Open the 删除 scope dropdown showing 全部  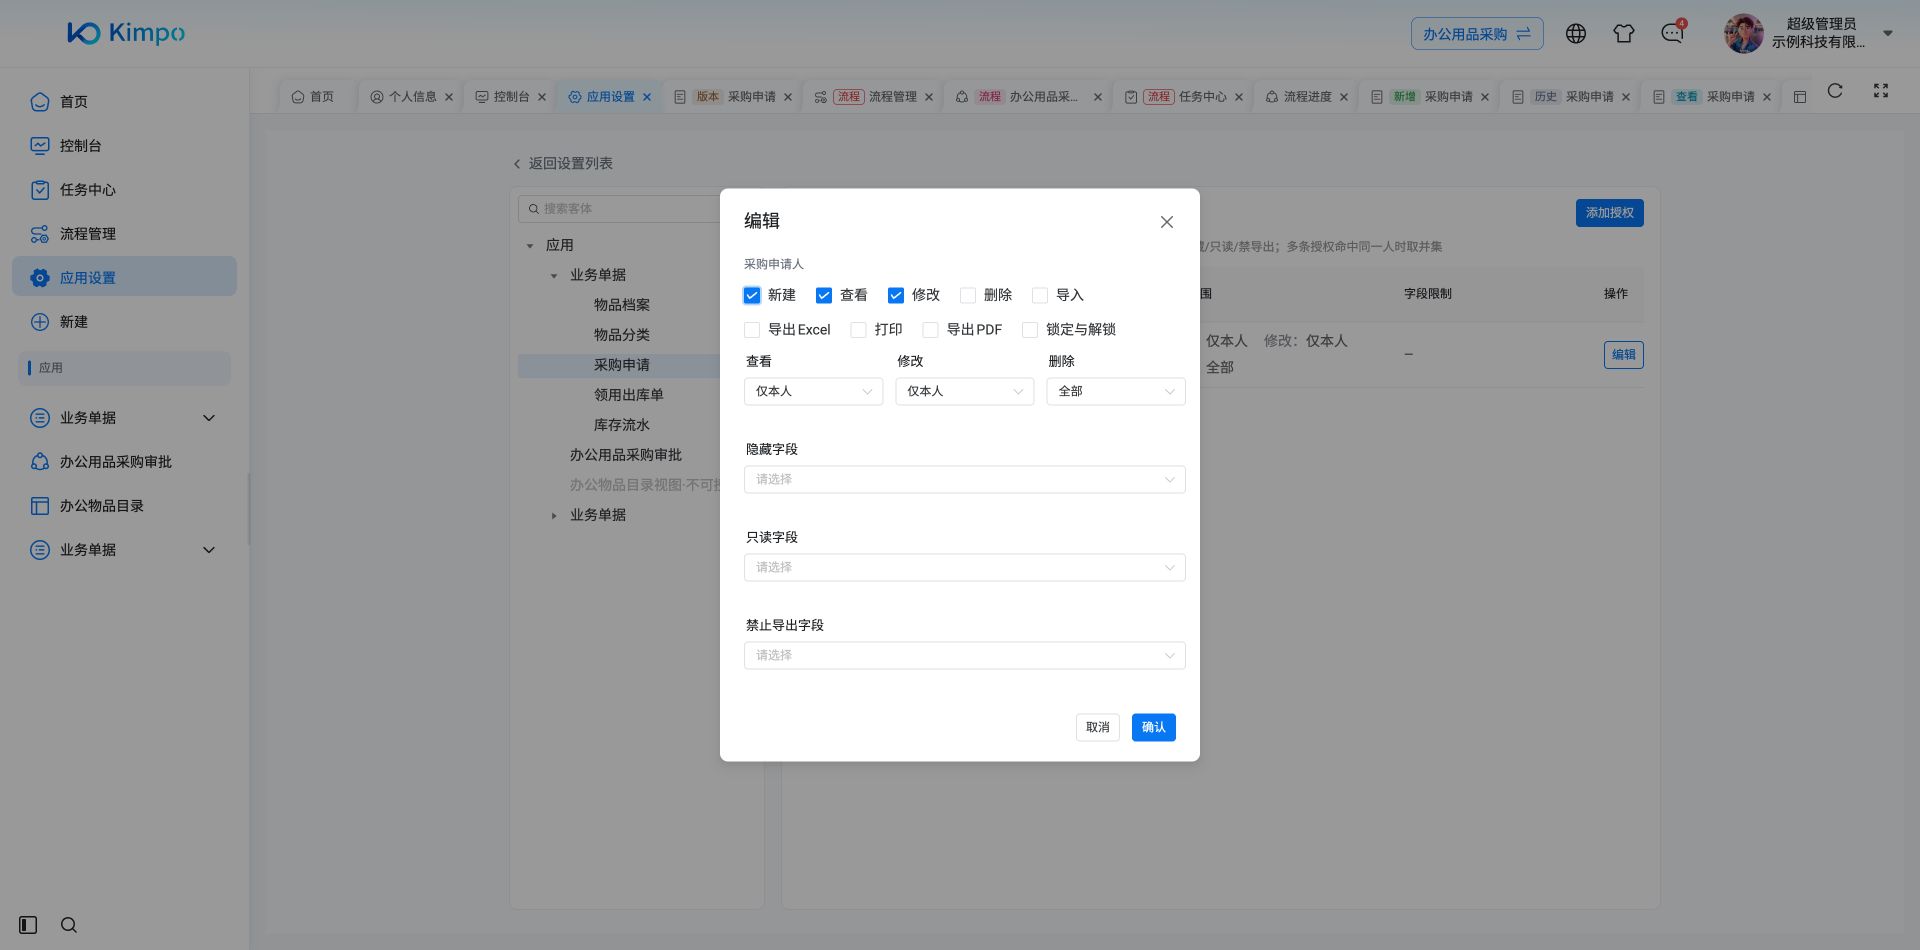click(x=1116, y=391)
